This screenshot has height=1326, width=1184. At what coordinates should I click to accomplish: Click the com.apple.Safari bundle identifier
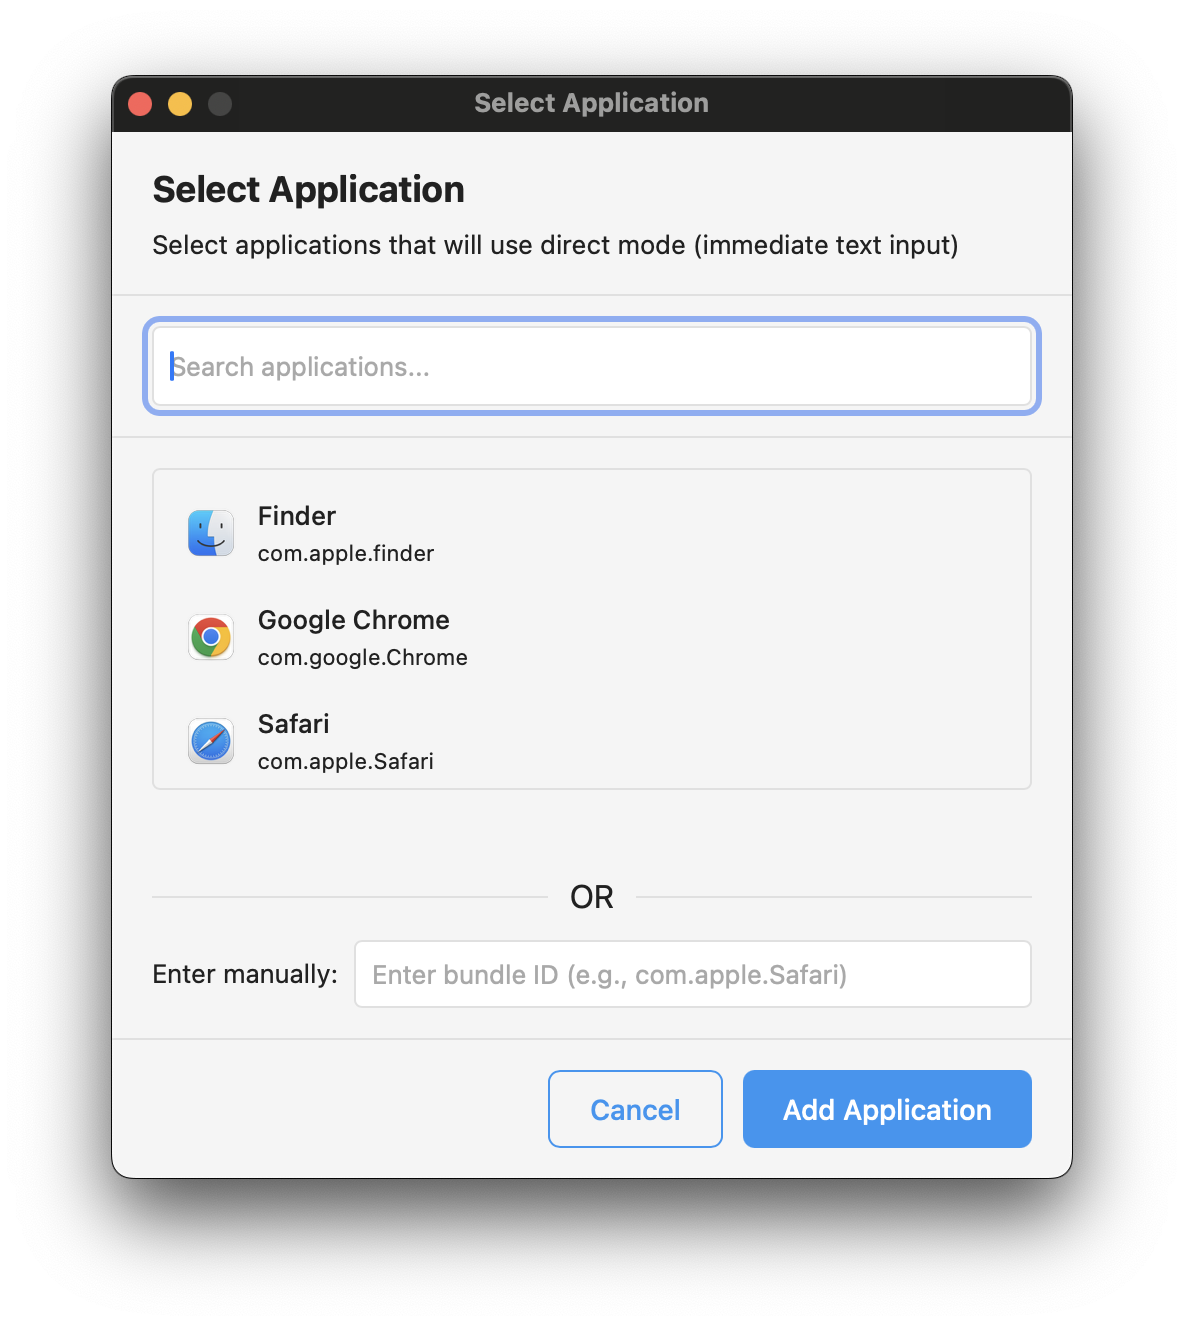[345, 761]
